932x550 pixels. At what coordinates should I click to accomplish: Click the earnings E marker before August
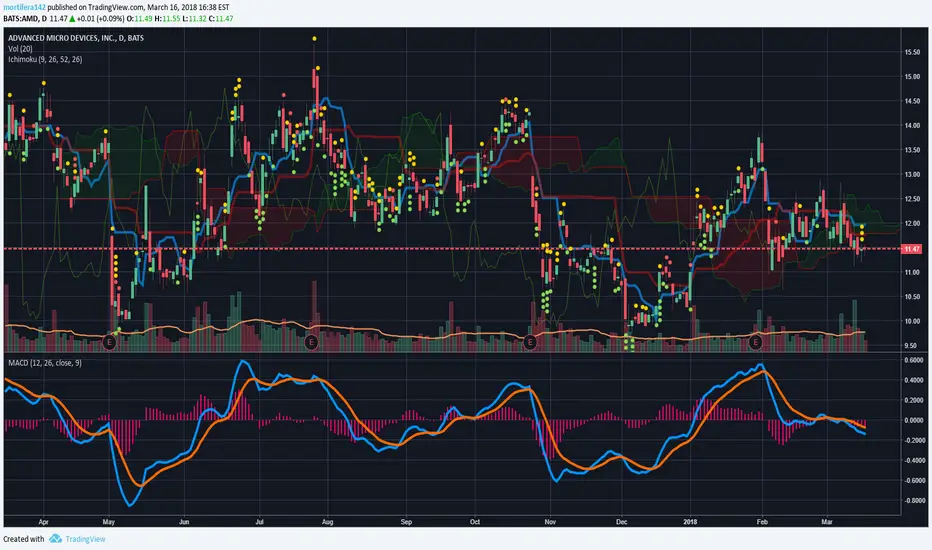(311, 342)
